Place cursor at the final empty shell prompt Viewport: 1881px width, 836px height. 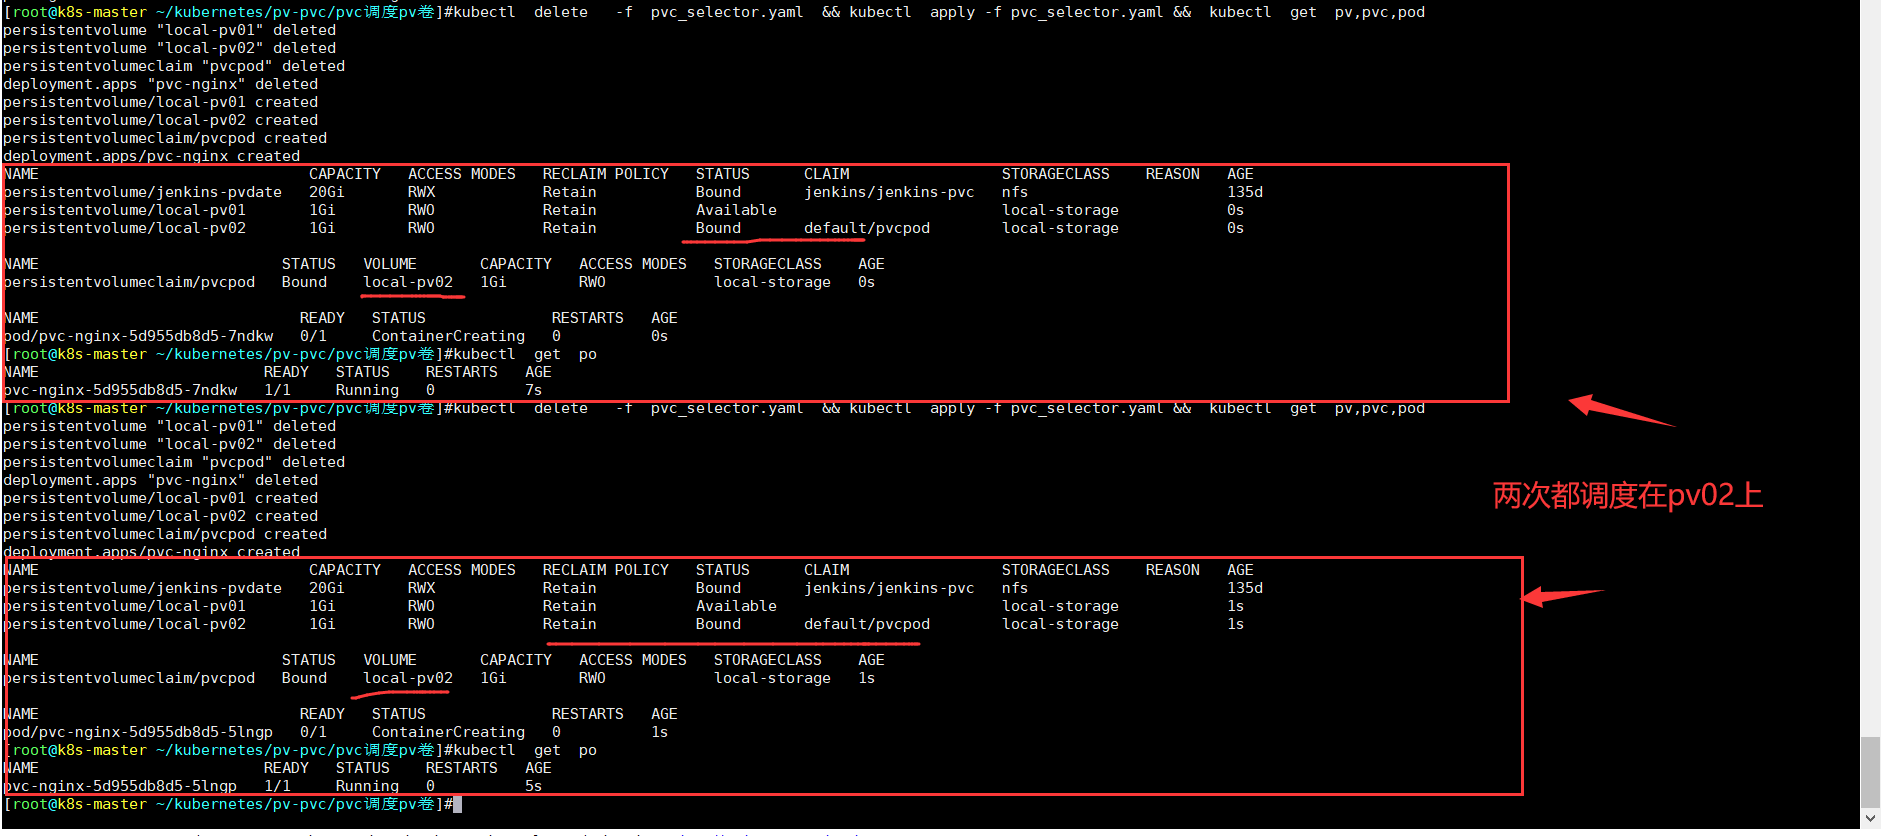[x=457, y=804]
